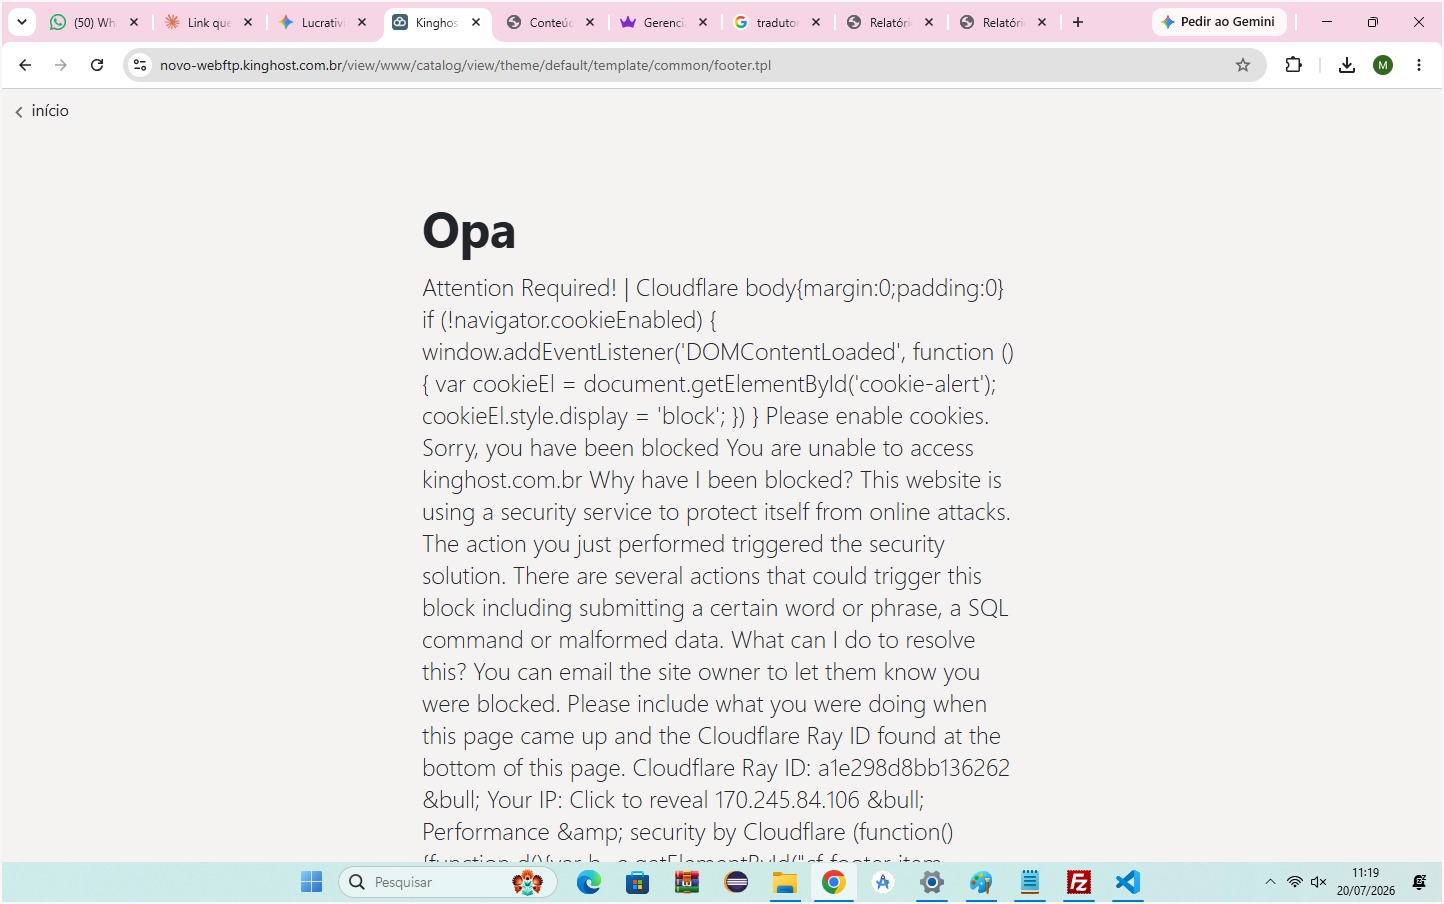Viewport: 1444px width, 904px height.
Task: Click the Pedir ao Gemini button
Action: click(1219, 22)
